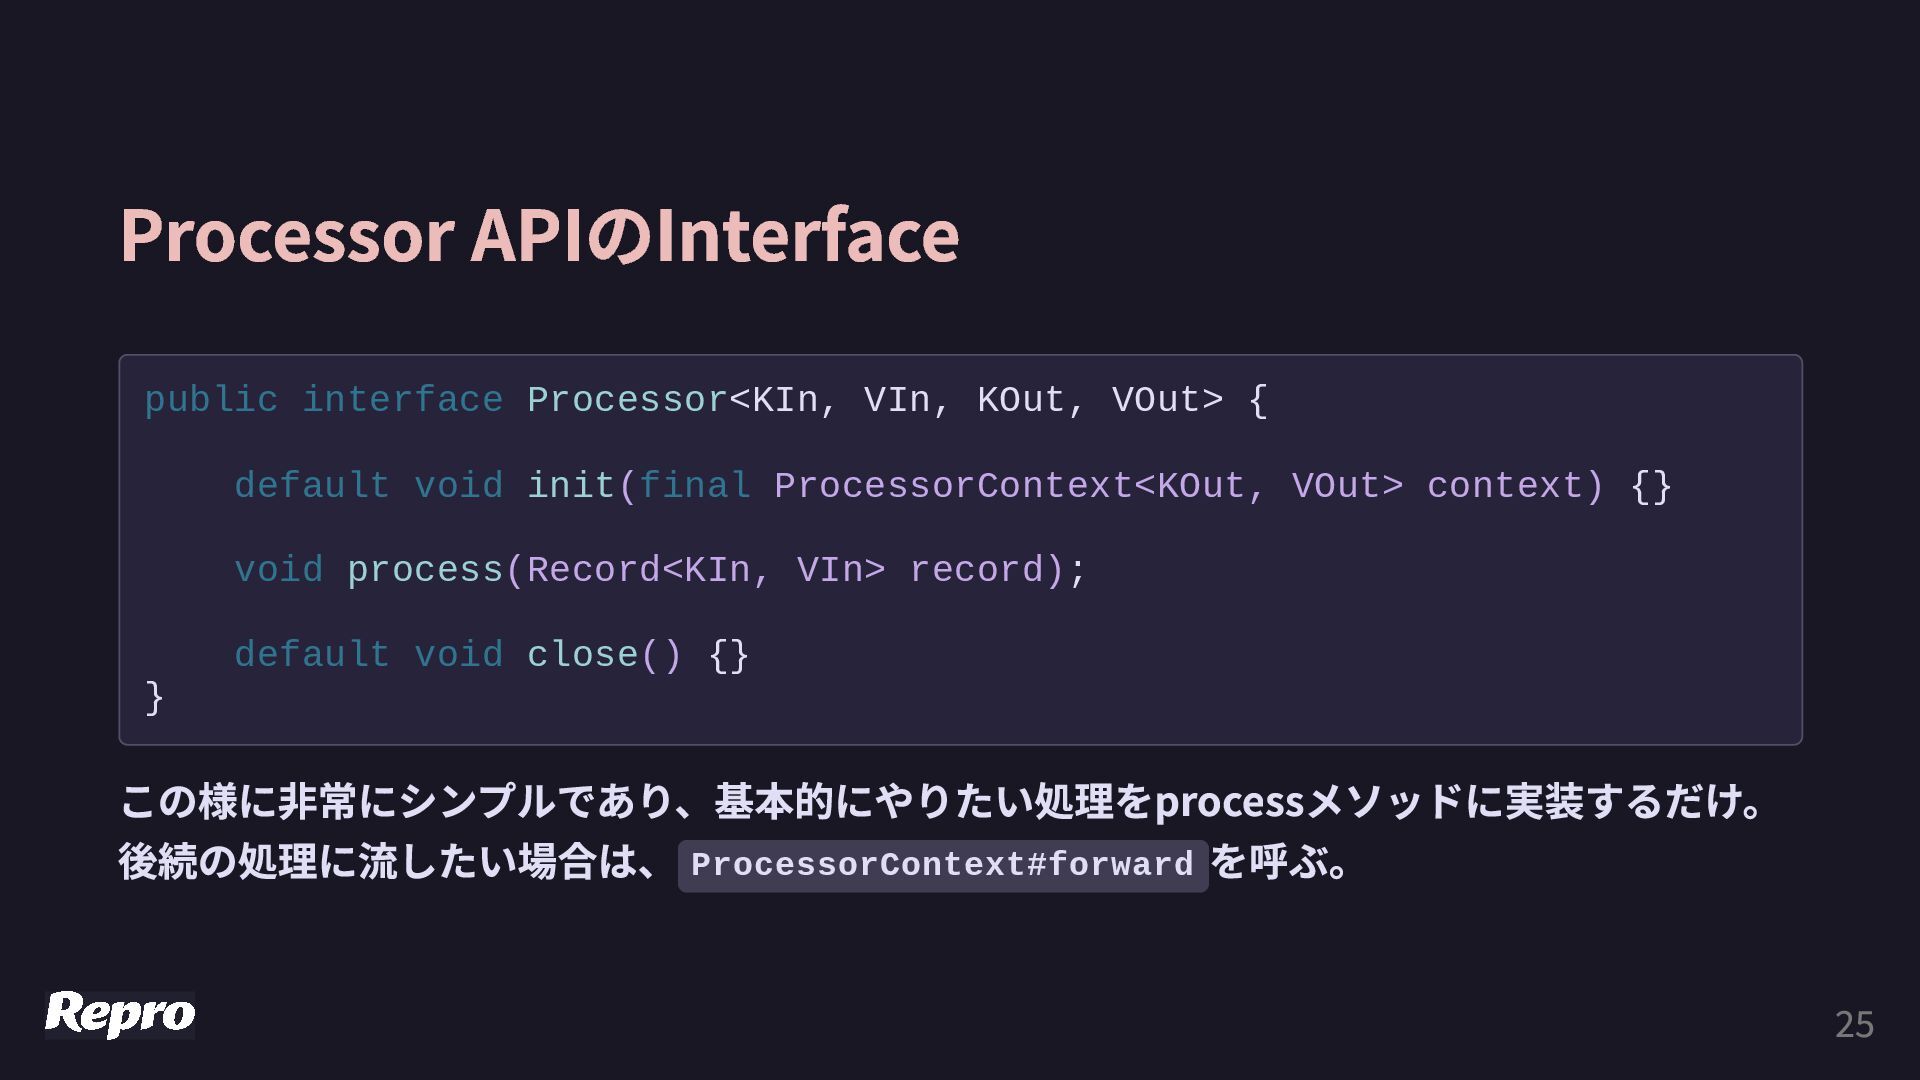Click the 'public' keyword in code
This screenshot has width=1920, height=1080.
point(211,400)
